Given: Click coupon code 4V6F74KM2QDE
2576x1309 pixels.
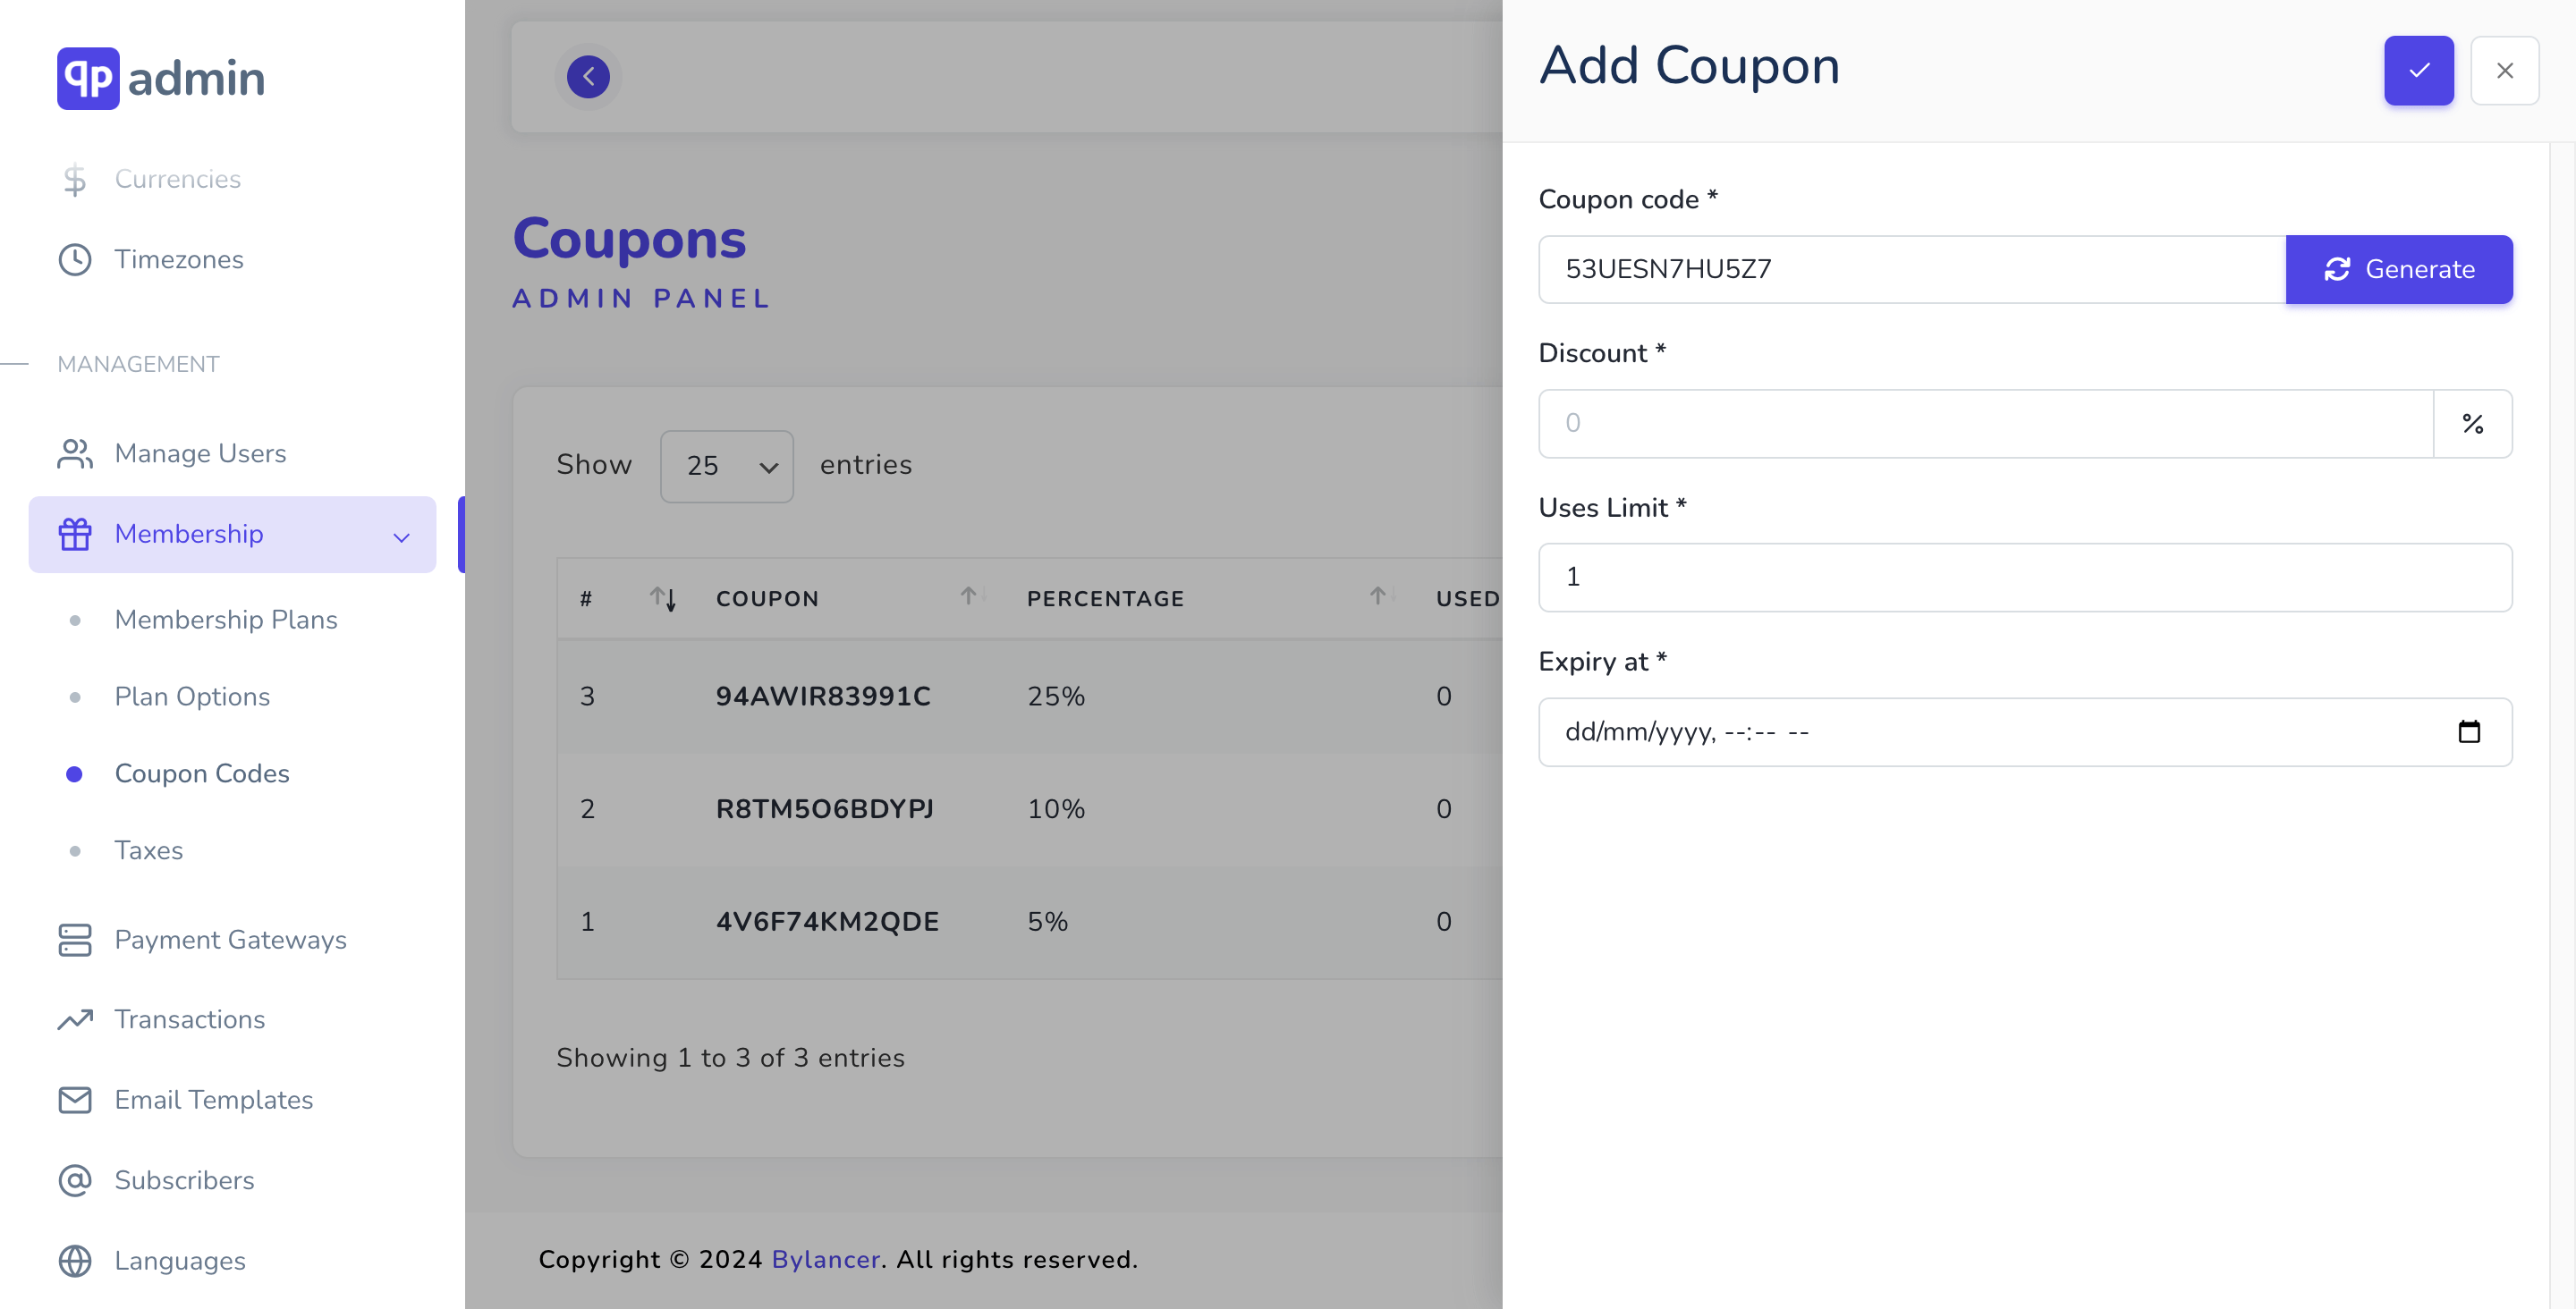Looking at the screenshot, I should click(x=827, y=922).
